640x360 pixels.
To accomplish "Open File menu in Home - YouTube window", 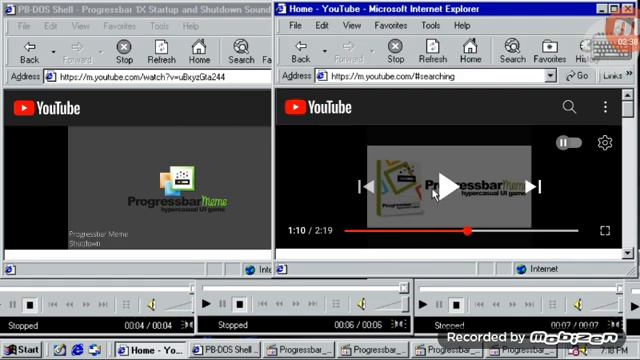I will click(x=295, y=25).
